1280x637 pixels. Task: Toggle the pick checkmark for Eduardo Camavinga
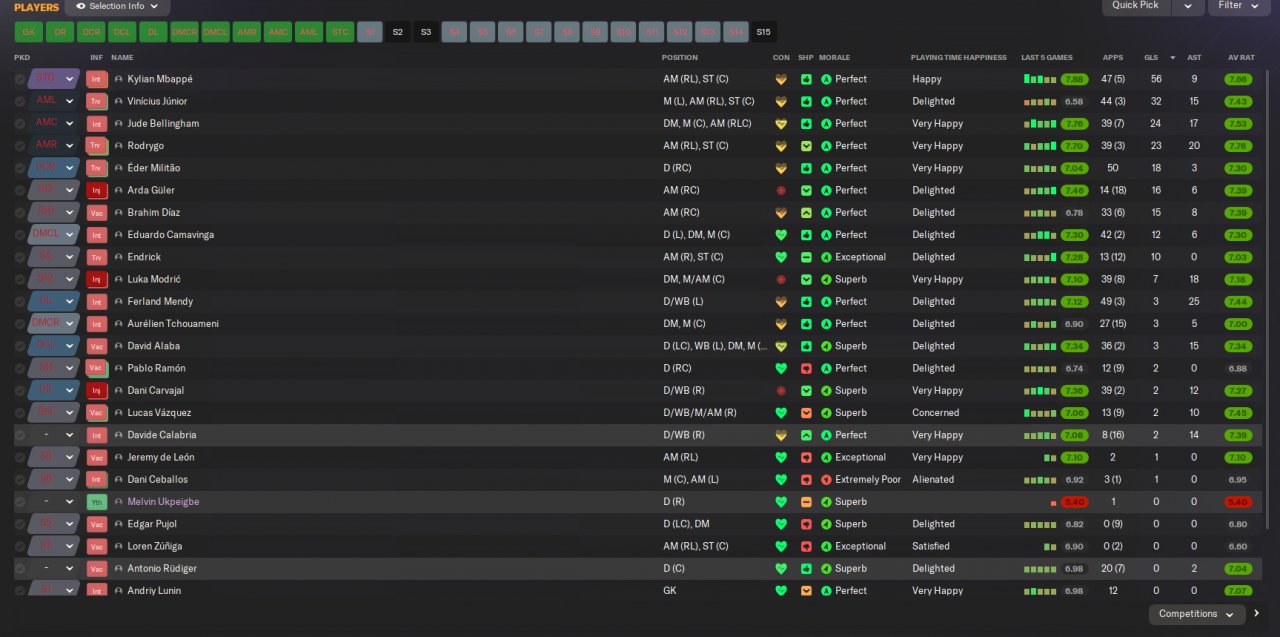pos(19,235)
